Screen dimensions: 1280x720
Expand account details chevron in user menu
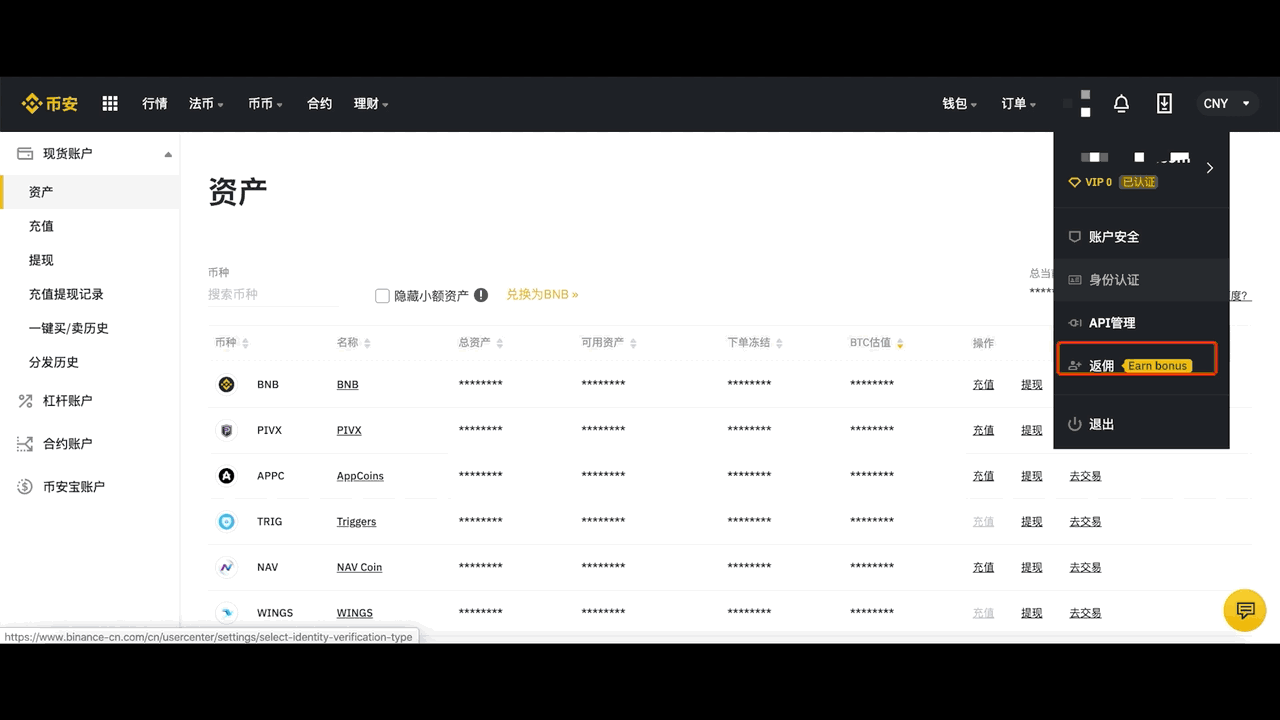[x=1209, y=168]
